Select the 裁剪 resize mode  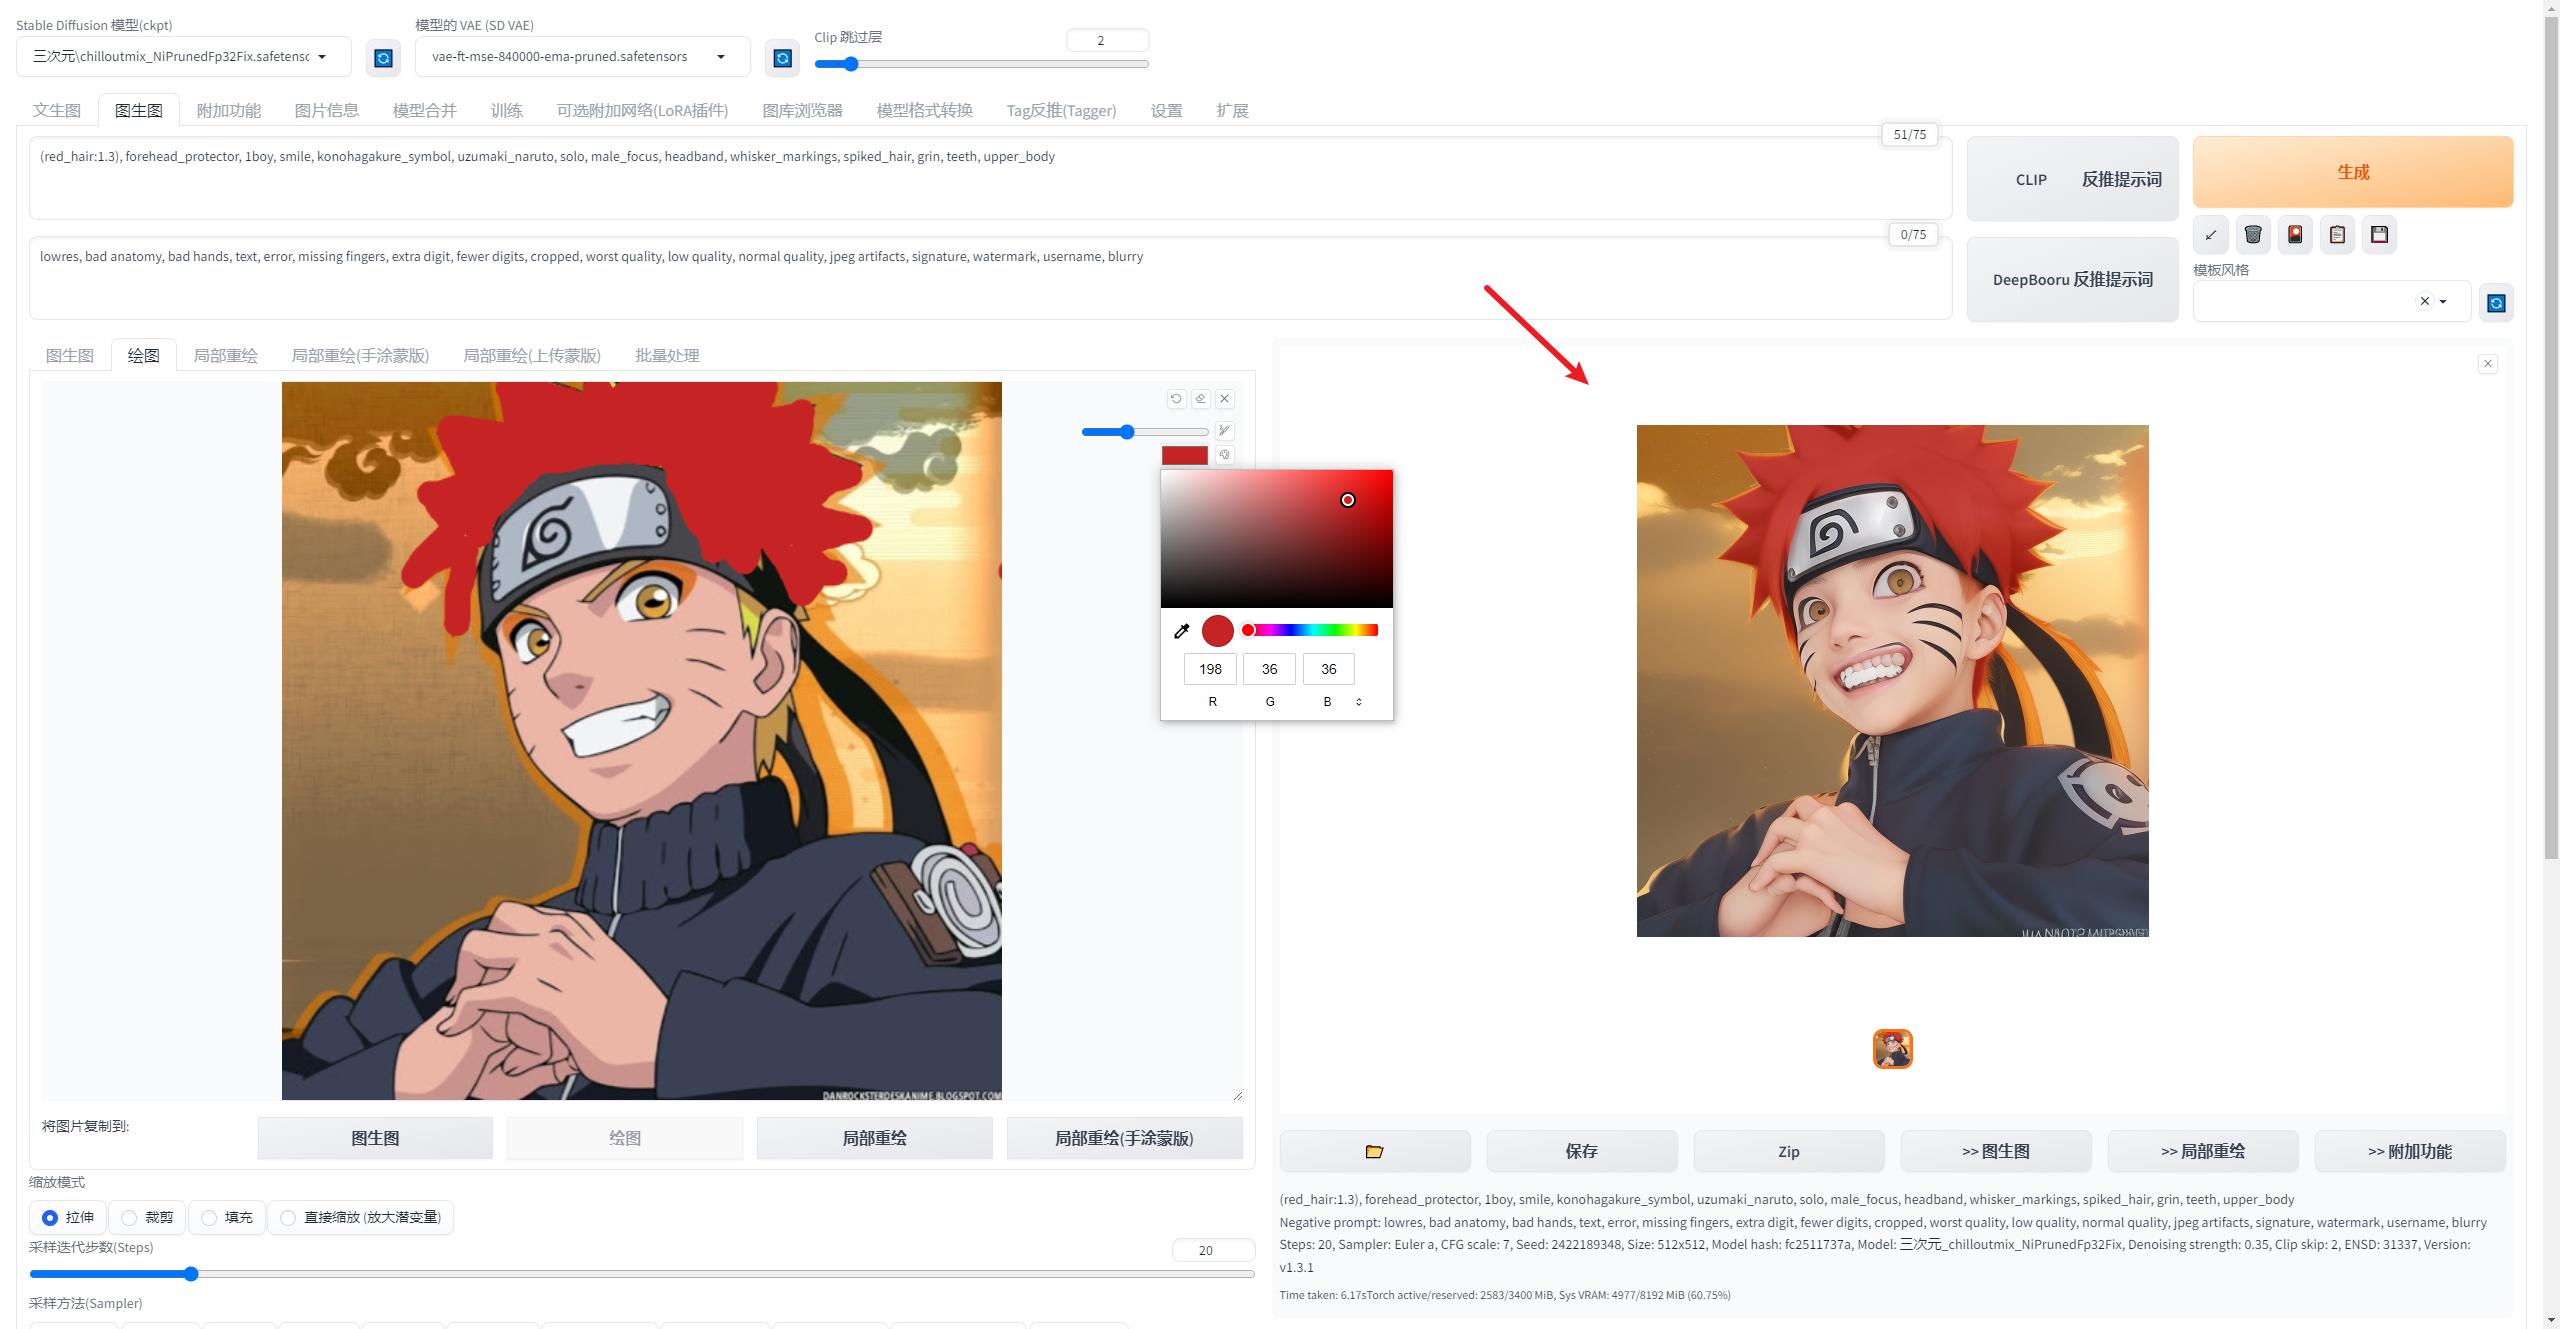point(129,1218)
